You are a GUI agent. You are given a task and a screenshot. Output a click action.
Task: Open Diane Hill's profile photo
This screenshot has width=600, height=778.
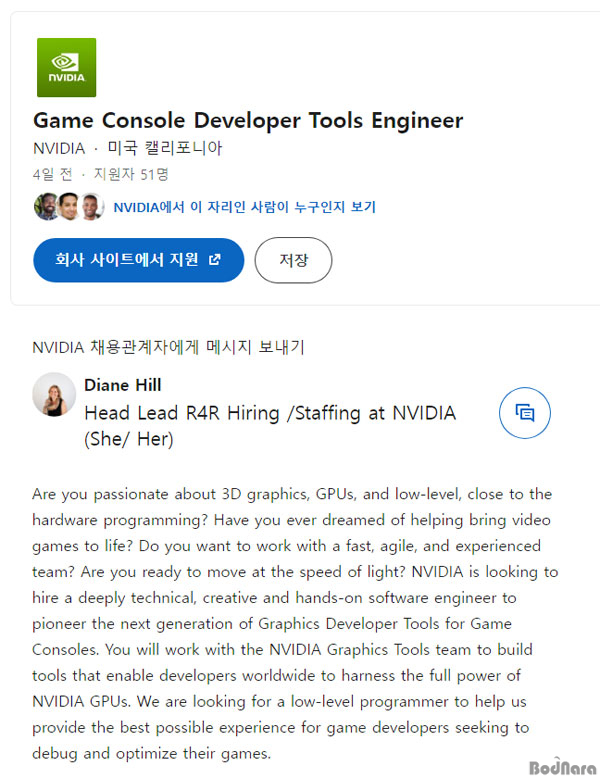(54, 395)
